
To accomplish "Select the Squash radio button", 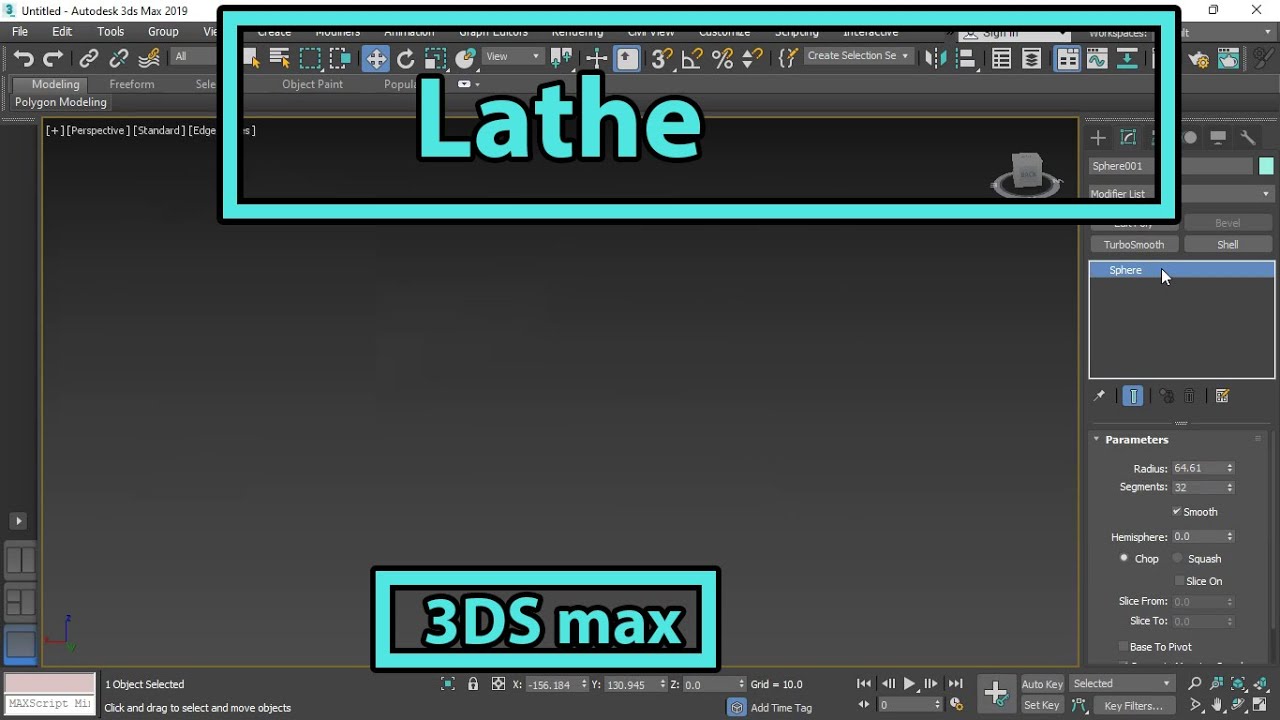I will pyautogui.click(x=1177, y=558).
